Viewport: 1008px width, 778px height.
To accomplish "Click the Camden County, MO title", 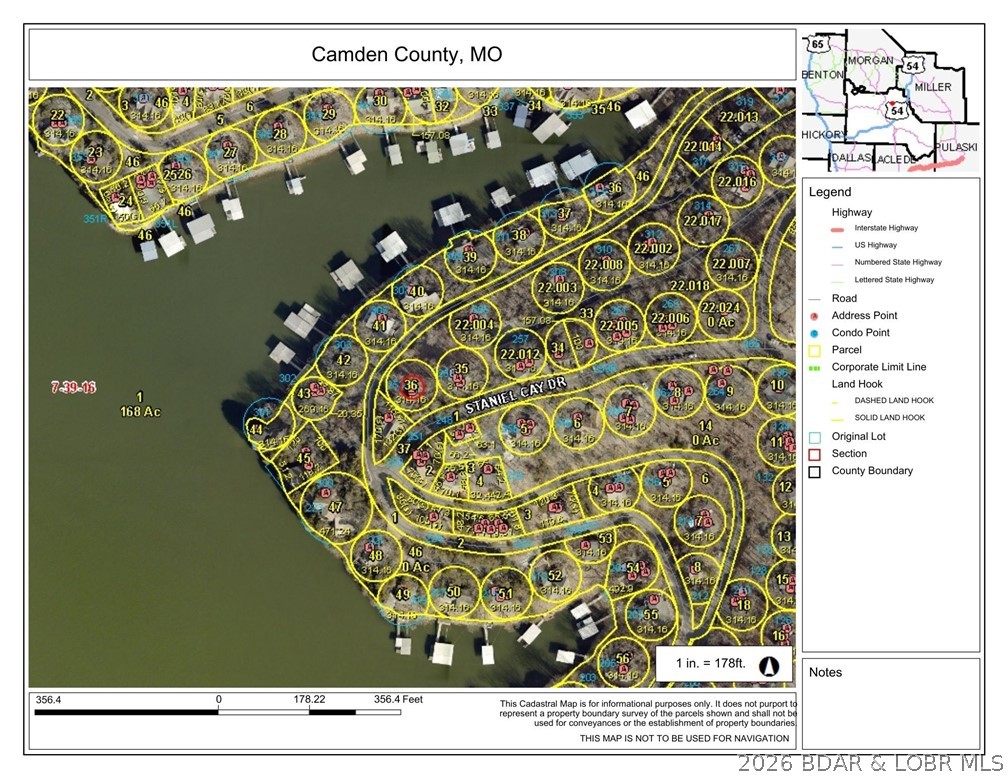I will [x=407, y=55].
